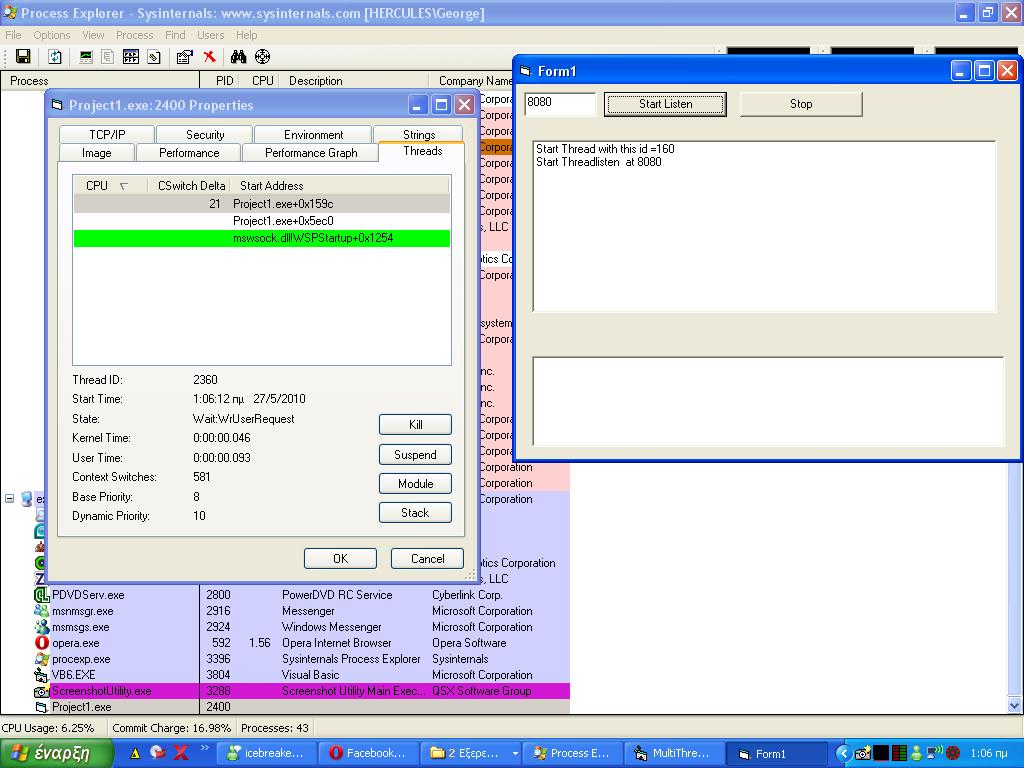The image size is (1024, 768).
Task: Open the Find menu
Action: tap(175, 35)
